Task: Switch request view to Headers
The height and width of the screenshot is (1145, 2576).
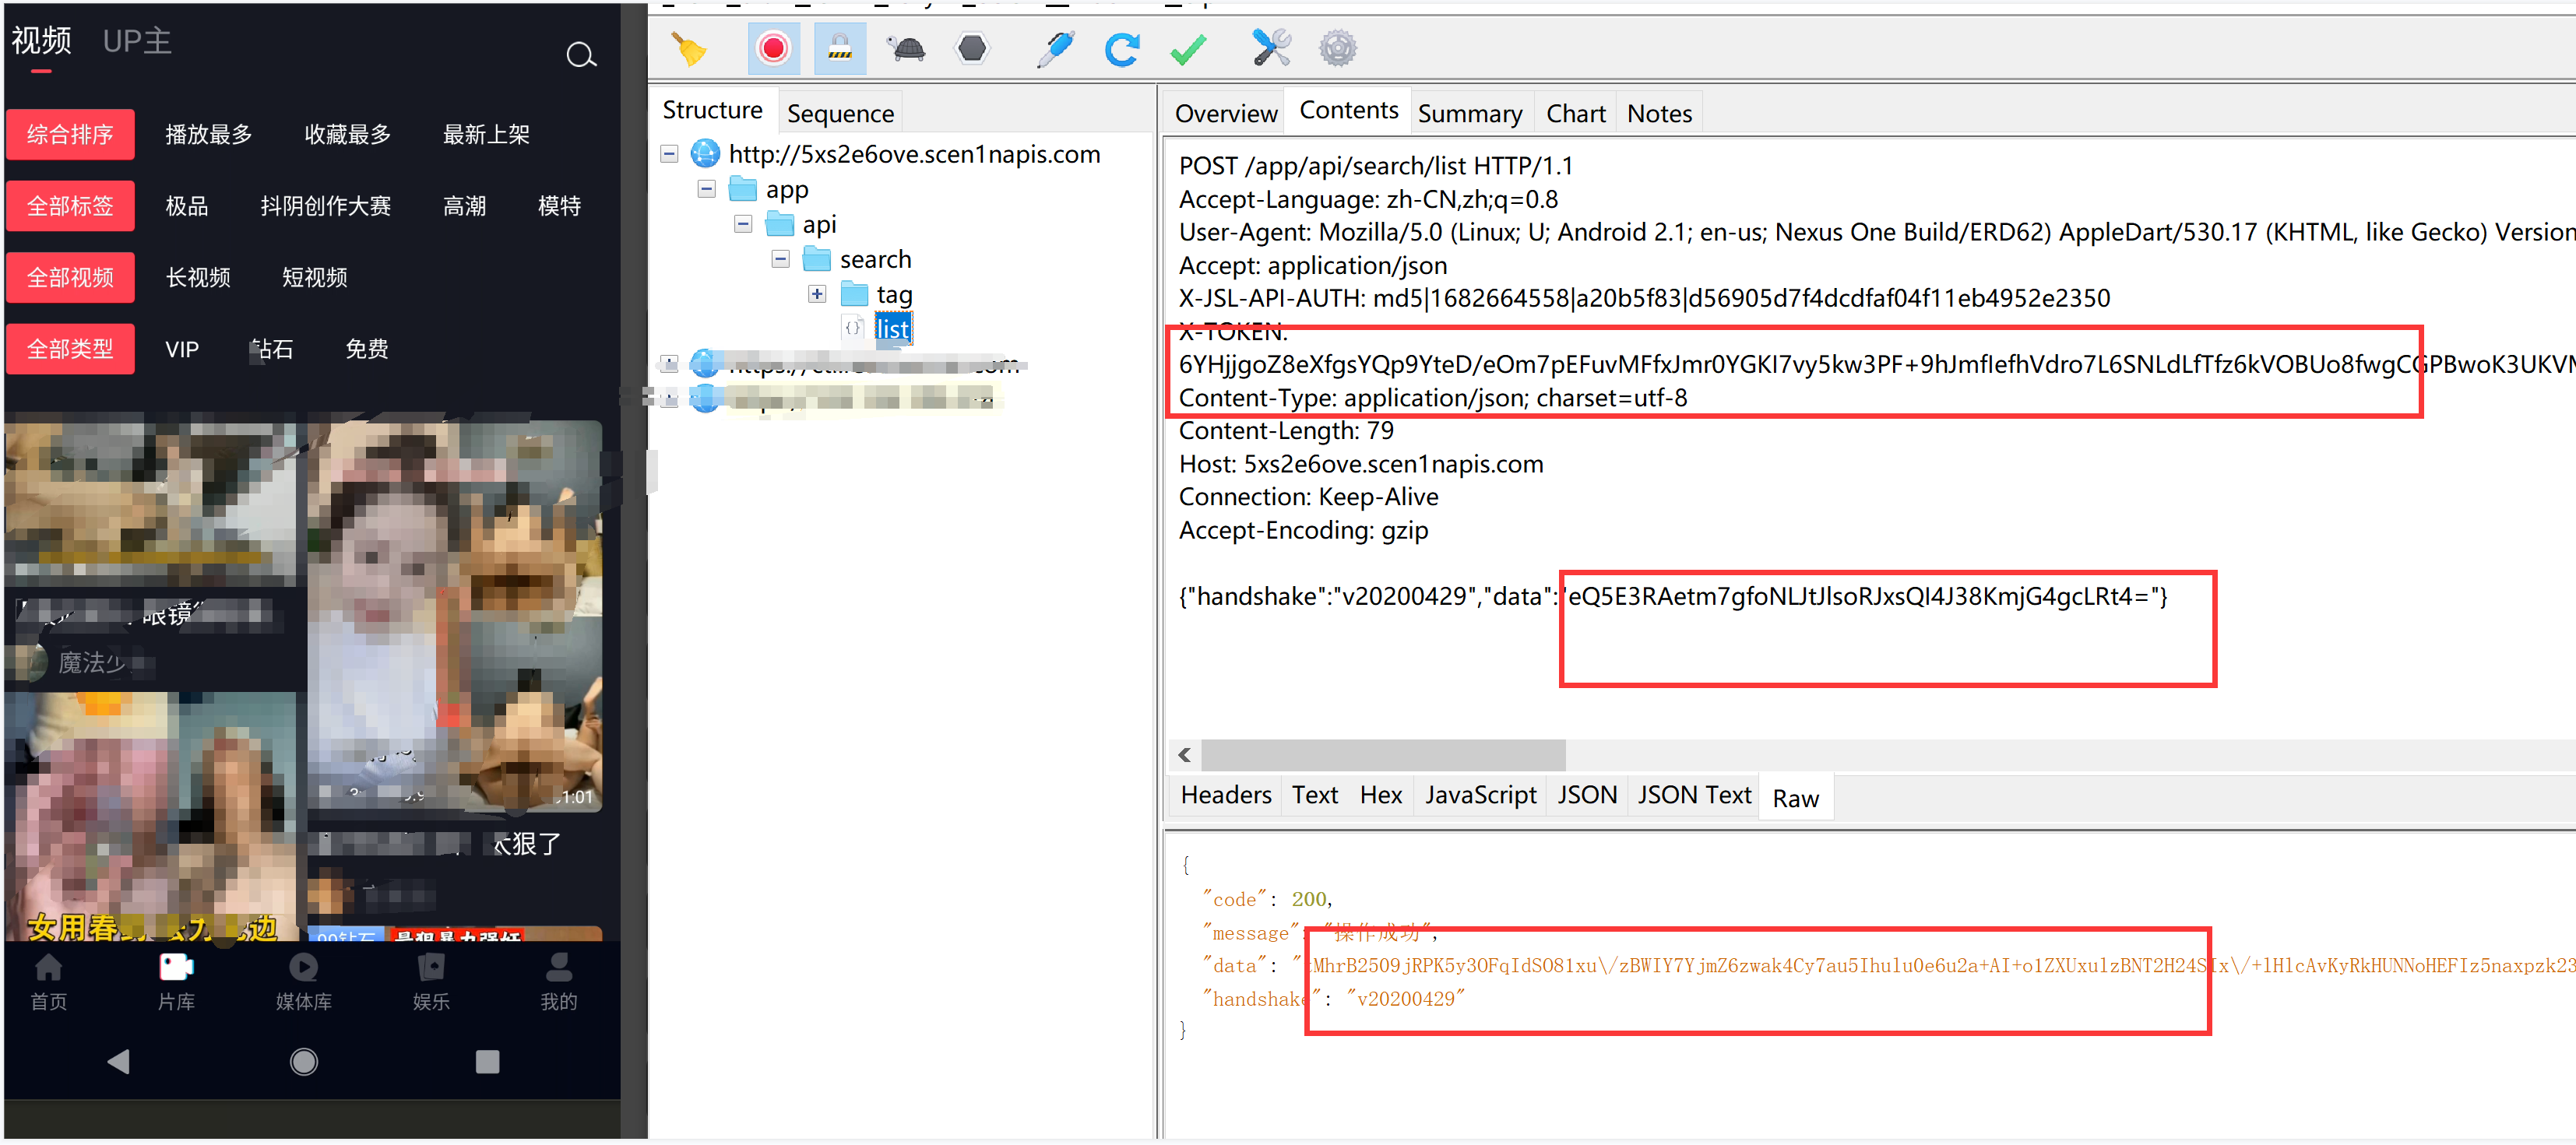Action: pos(1225,795)
